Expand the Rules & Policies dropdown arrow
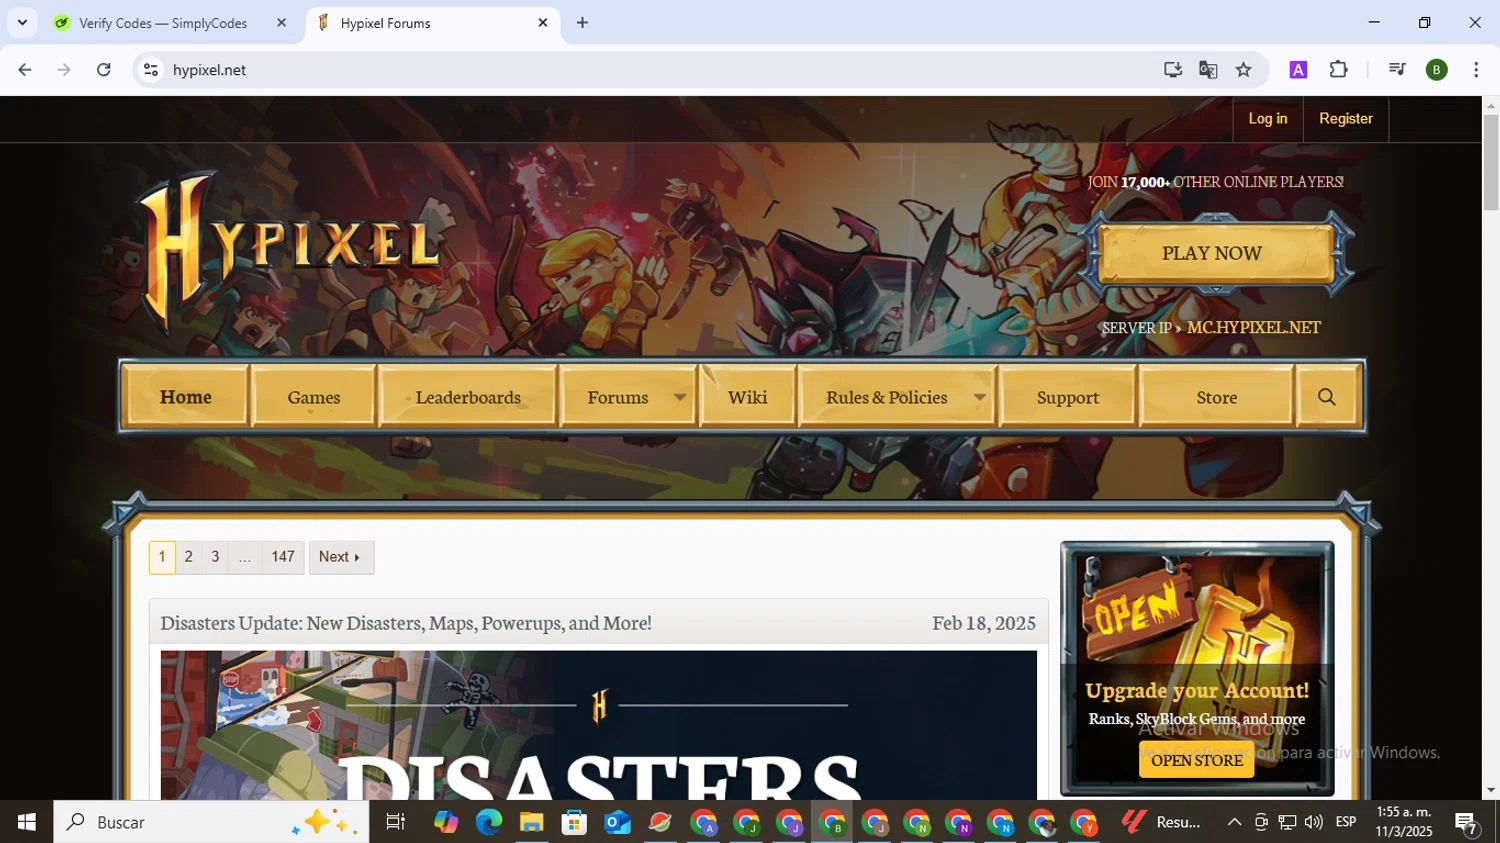 [980, 397]
